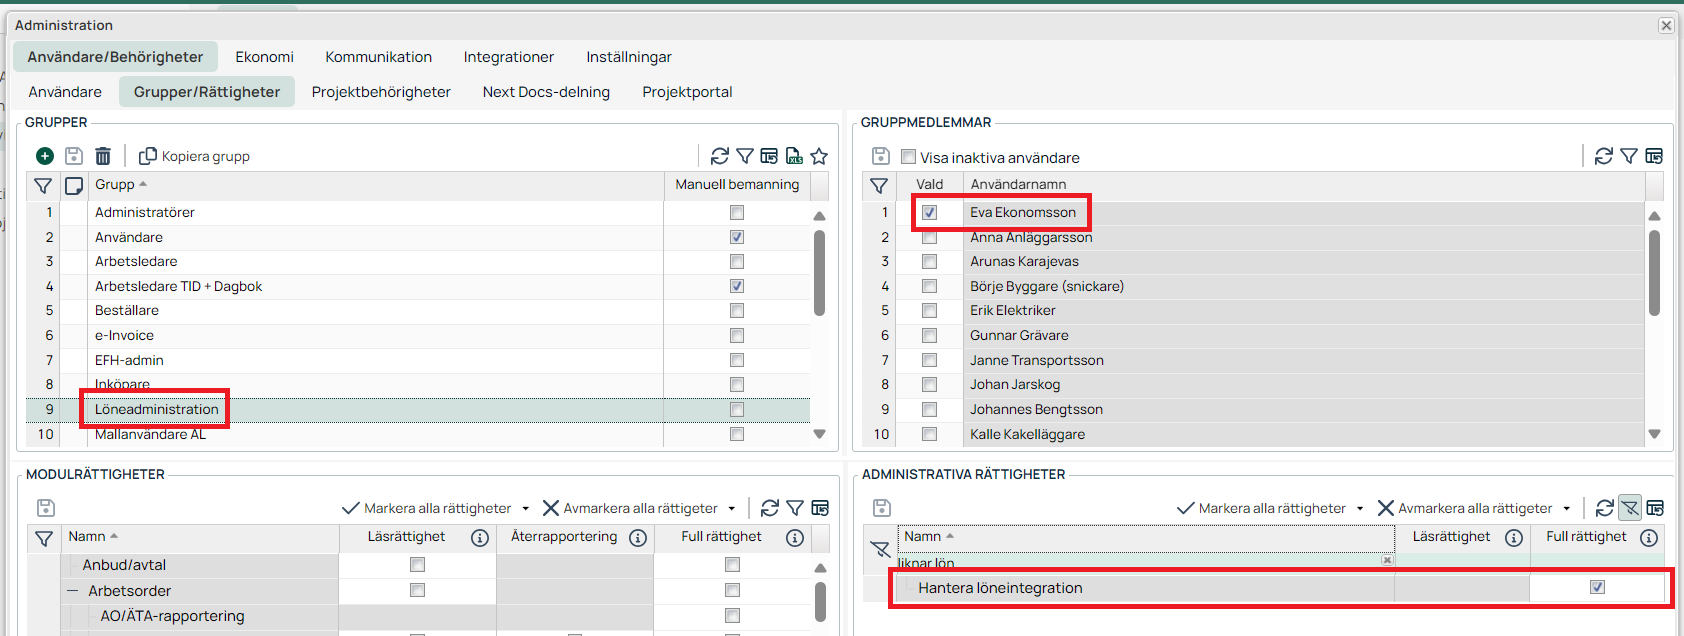Click the star favorite icon in Grupper toolbar
The height and width of the screenshot is (636, 1684).
(819, 156)
